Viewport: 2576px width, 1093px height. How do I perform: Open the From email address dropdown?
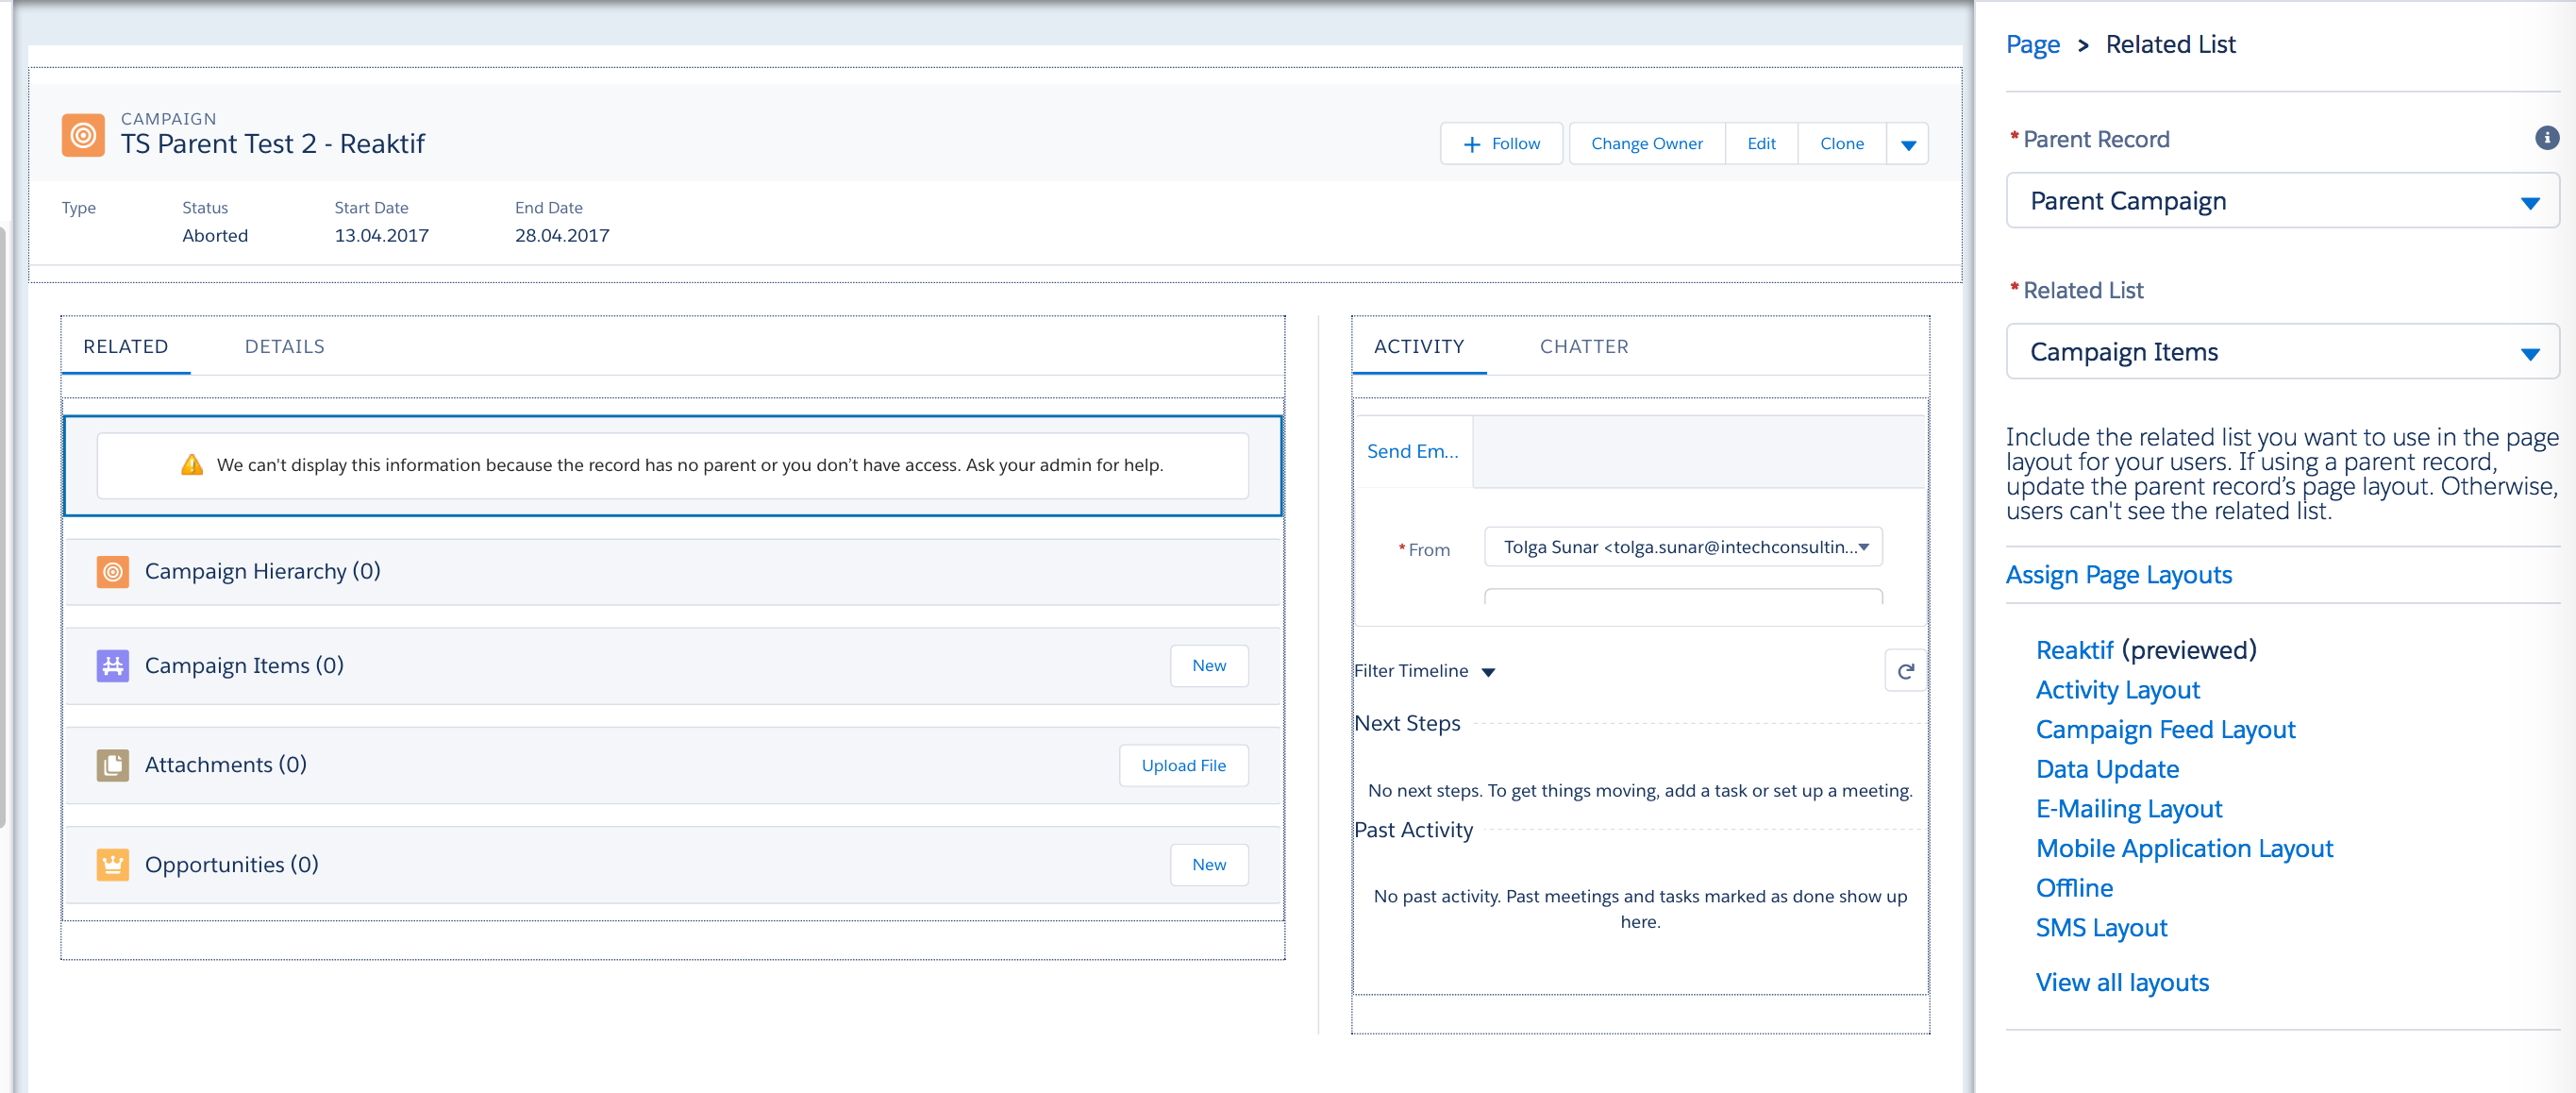click(1683, 547)
